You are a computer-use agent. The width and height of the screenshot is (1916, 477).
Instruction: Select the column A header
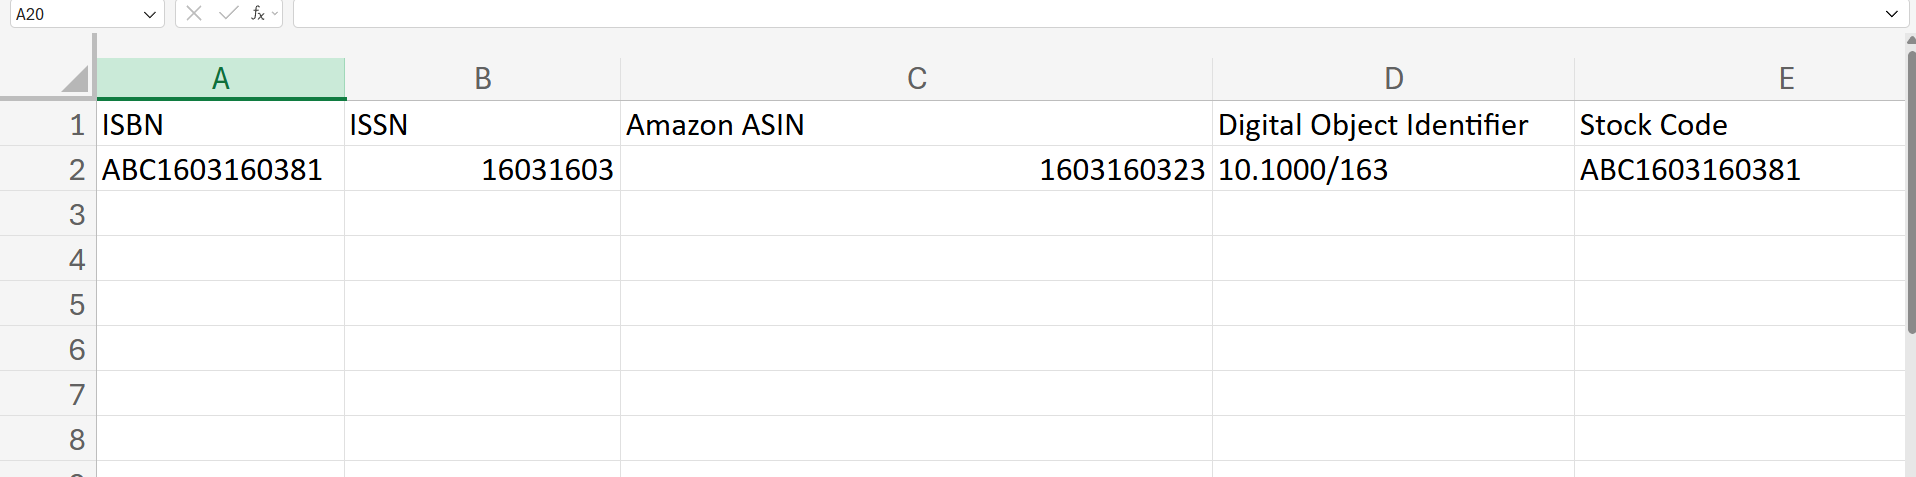pos(221,79)
